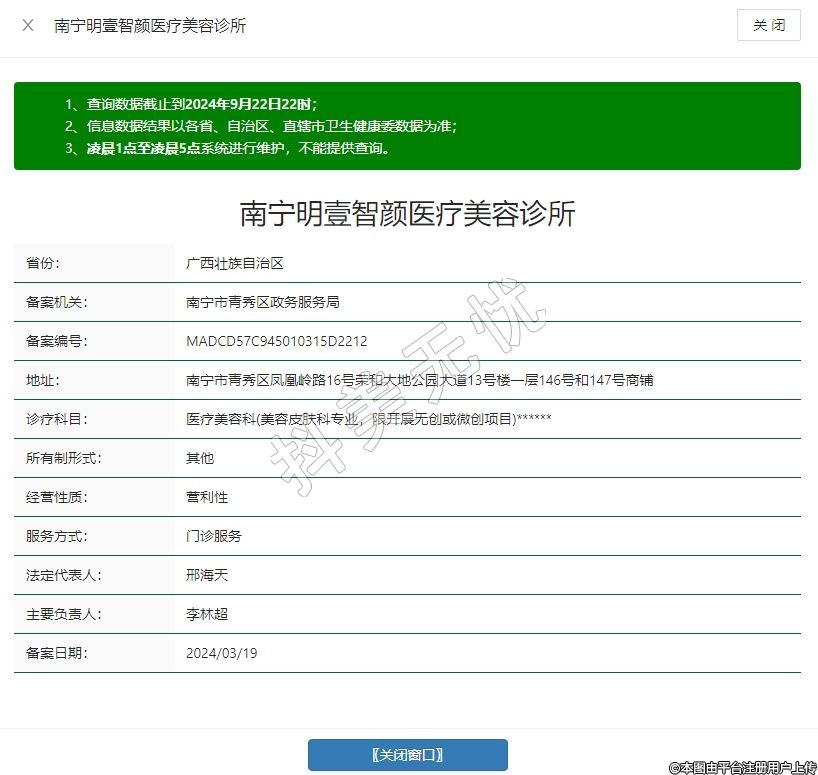Click the 所有制形式 value 其他
Screen dimensions: 818x775
pyautogui.click(x=200, y=458)
